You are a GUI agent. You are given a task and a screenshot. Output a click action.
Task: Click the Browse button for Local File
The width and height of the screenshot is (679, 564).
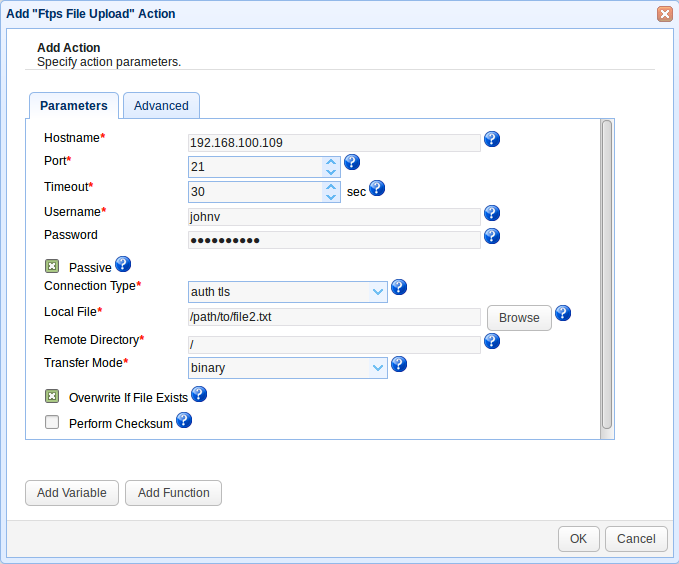(519, 318)
